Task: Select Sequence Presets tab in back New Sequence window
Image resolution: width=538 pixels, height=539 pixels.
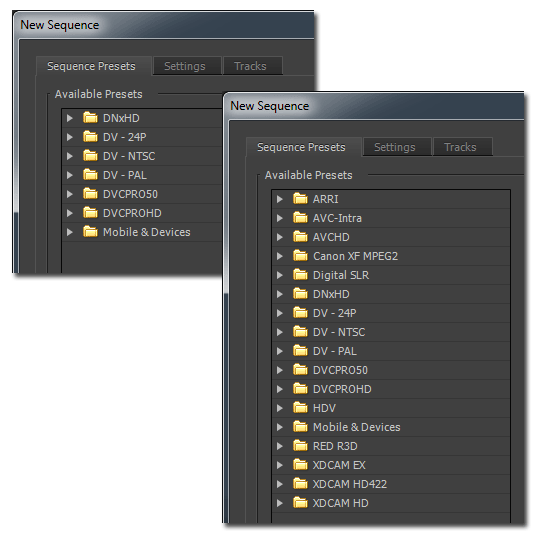Action: pyautogui.click(x=94, y=66)
